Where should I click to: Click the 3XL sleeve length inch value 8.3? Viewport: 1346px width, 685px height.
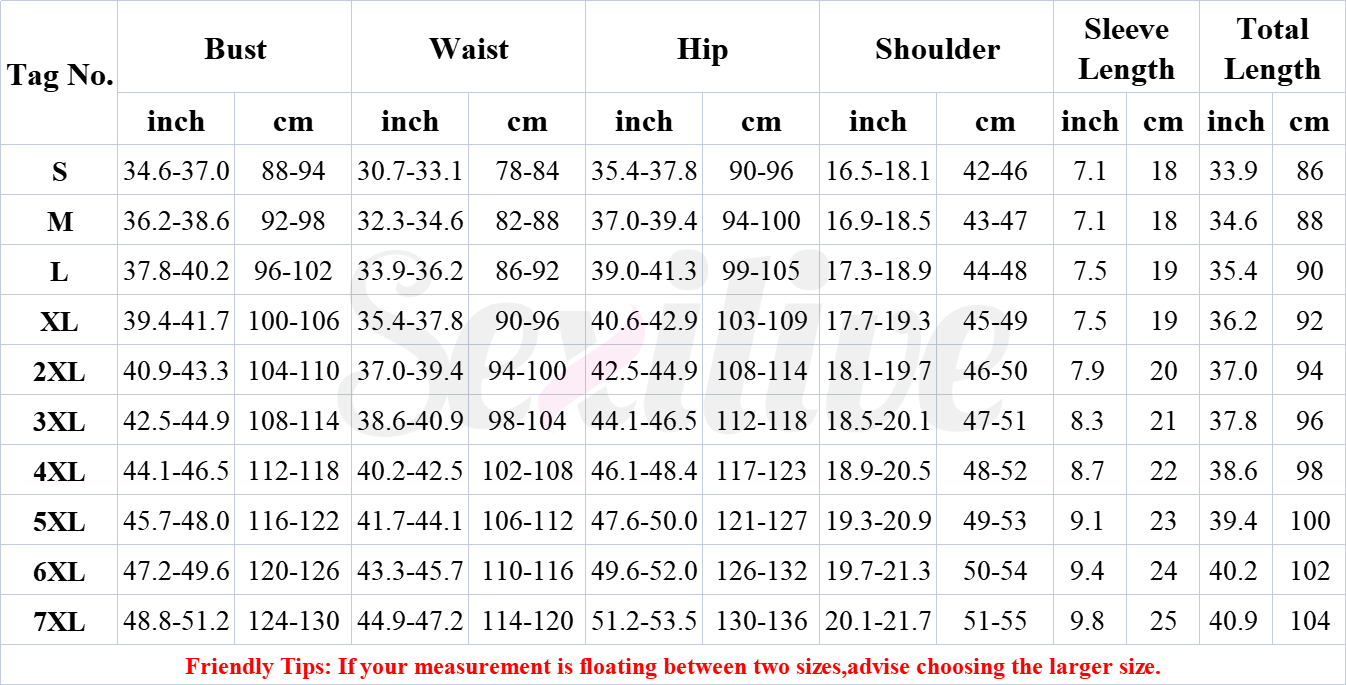coord(1089,421)
